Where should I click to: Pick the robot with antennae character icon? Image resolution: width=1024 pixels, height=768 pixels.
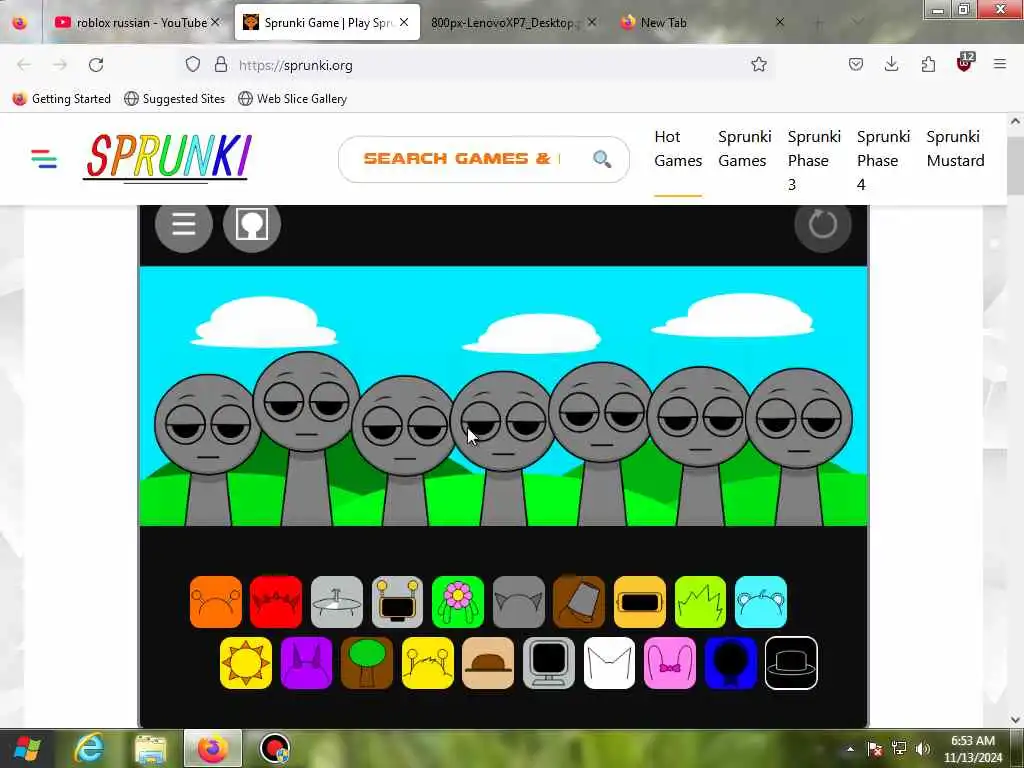click(397, 601)
